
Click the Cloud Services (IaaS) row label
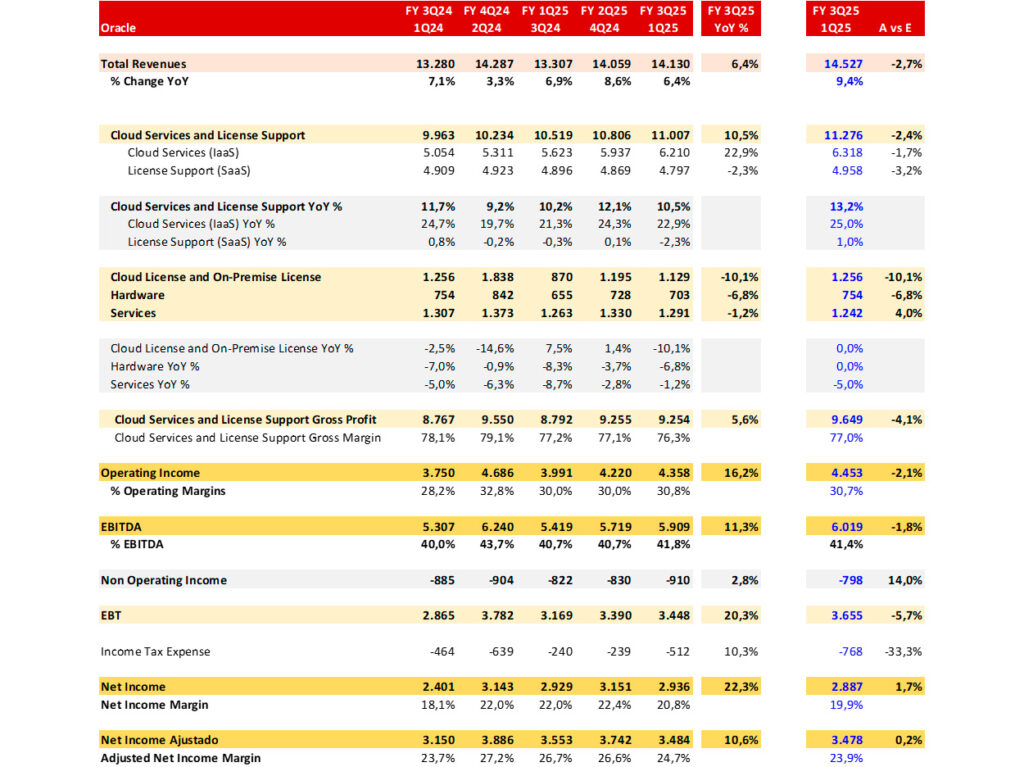pos(184,153)
